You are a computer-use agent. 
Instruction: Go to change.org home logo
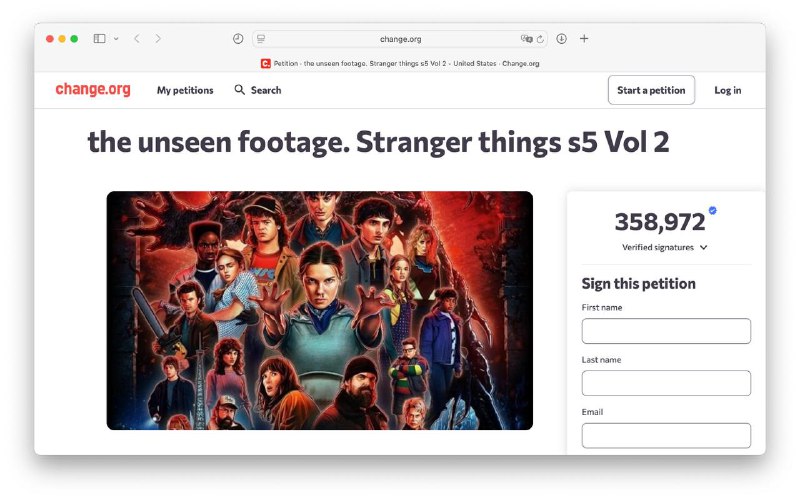point(93,90)
